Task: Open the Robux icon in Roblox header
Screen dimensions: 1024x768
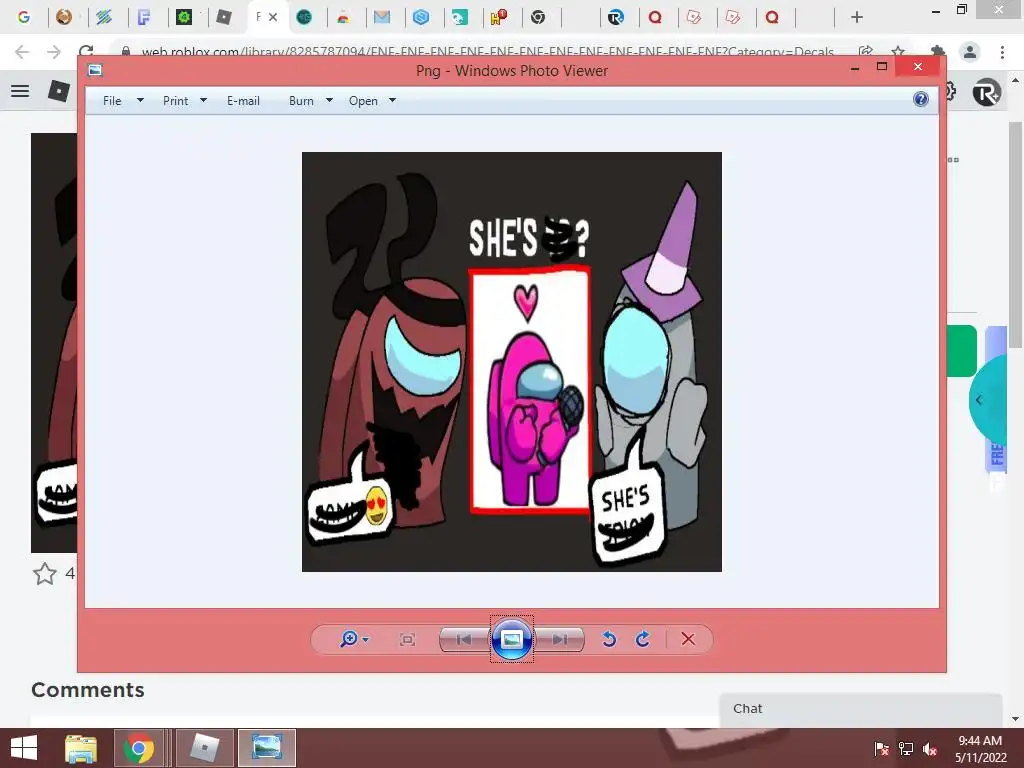Action: pos(985,92)
